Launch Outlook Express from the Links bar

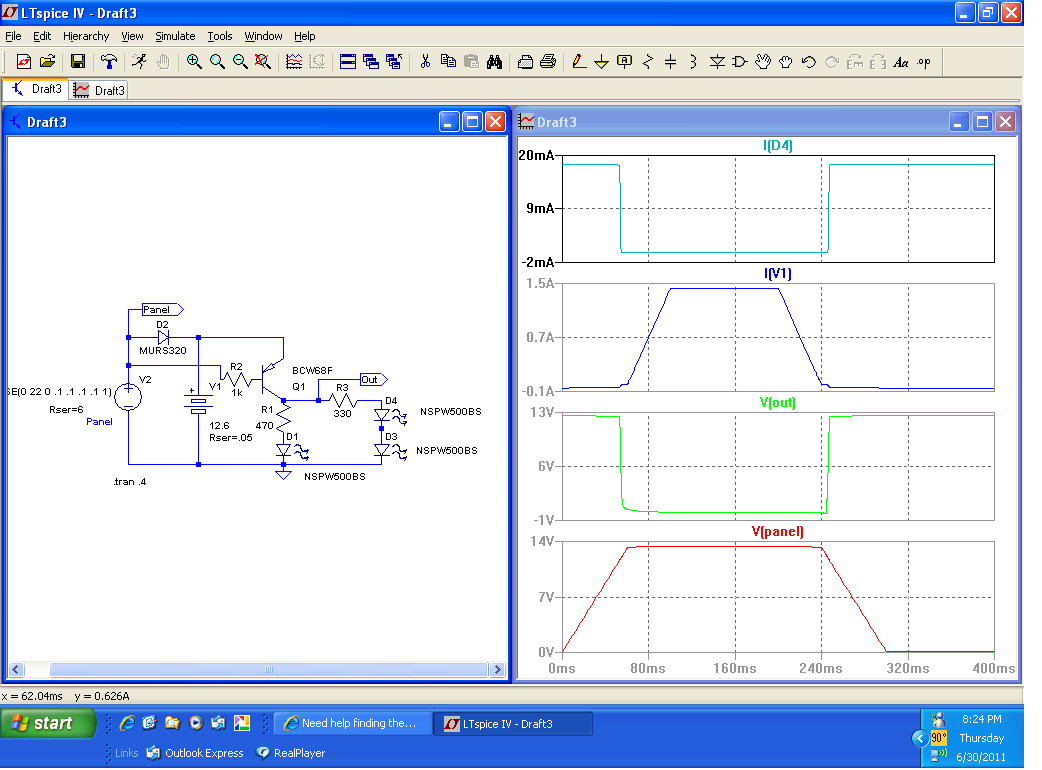click(195, 753)
